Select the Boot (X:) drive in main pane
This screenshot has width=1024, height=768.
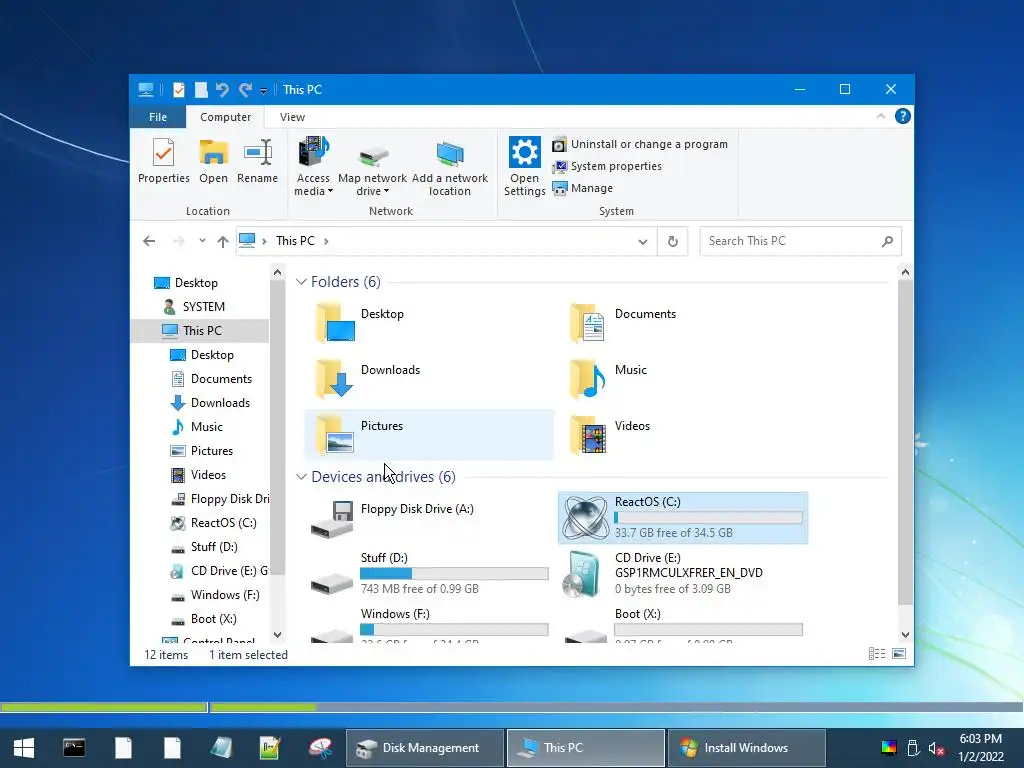tap(683, 624)
